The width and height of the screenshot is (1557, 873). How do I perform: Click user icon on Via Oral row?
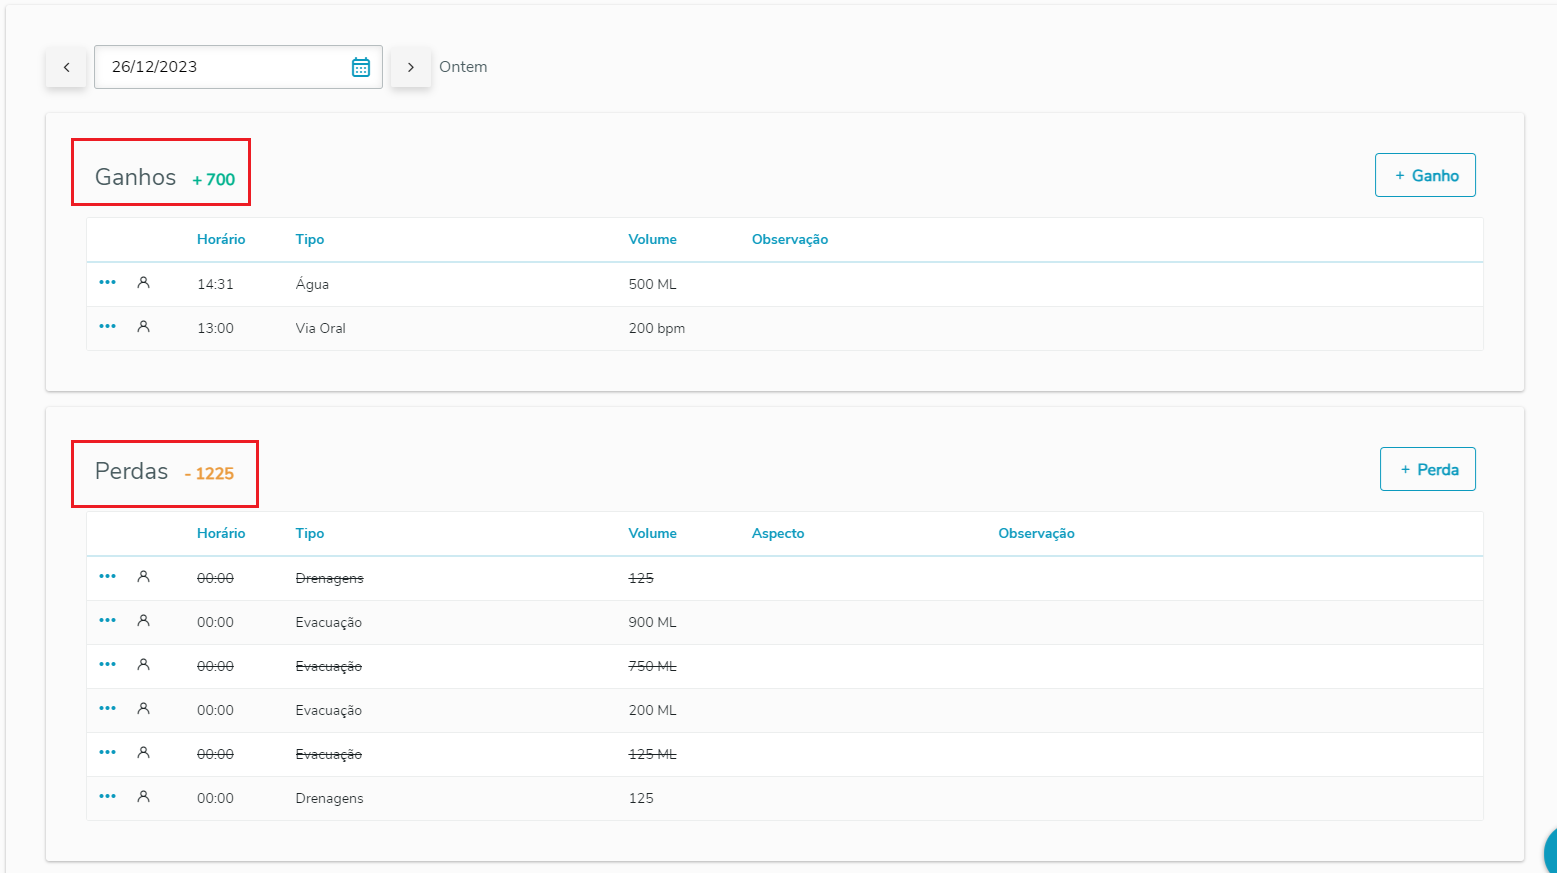(144, 327)
